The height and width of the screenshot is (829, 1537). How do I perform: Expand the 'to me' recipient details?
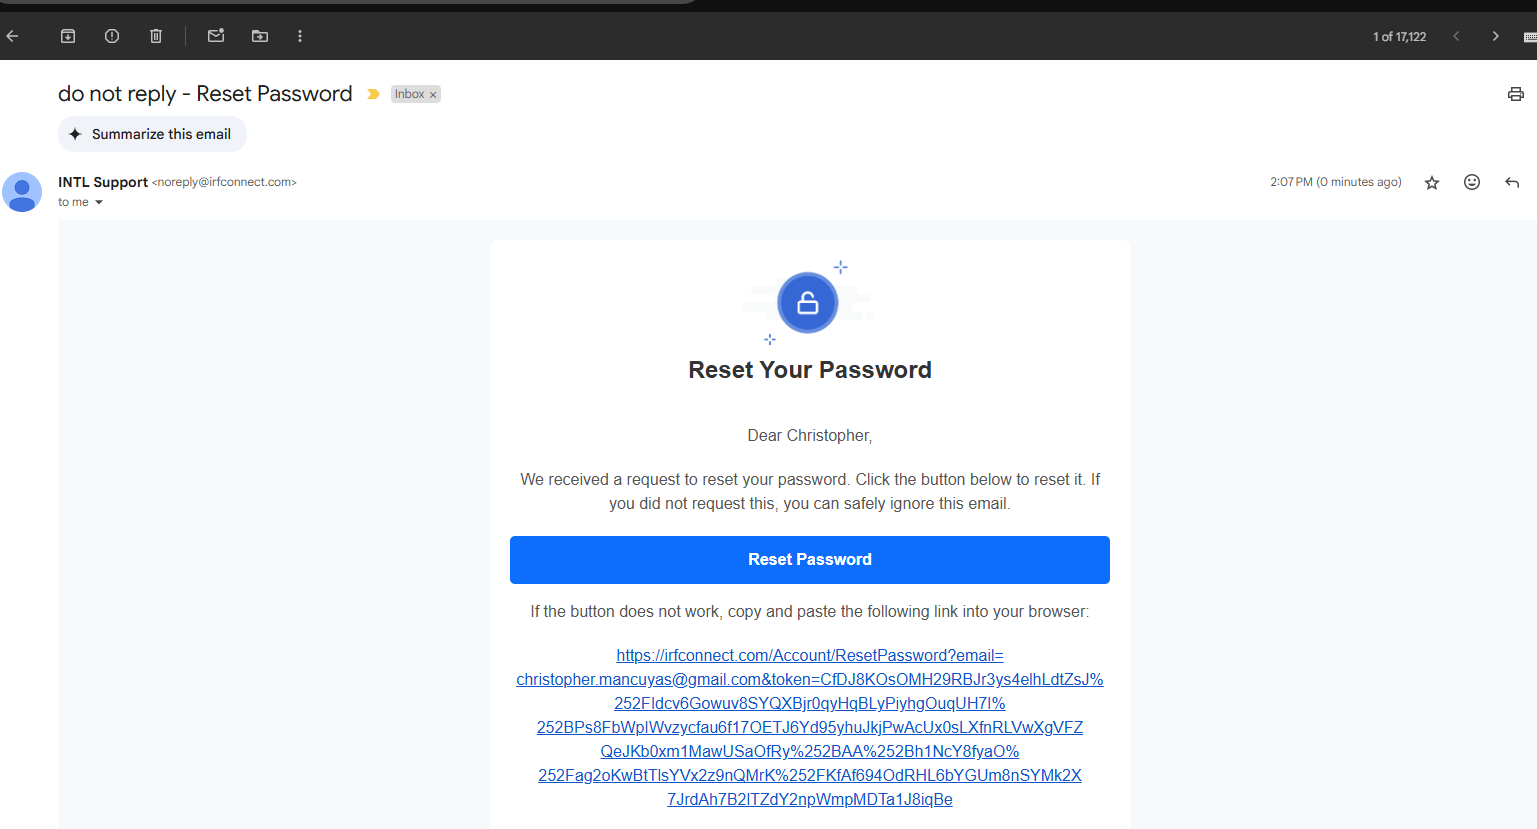(99, 202)
